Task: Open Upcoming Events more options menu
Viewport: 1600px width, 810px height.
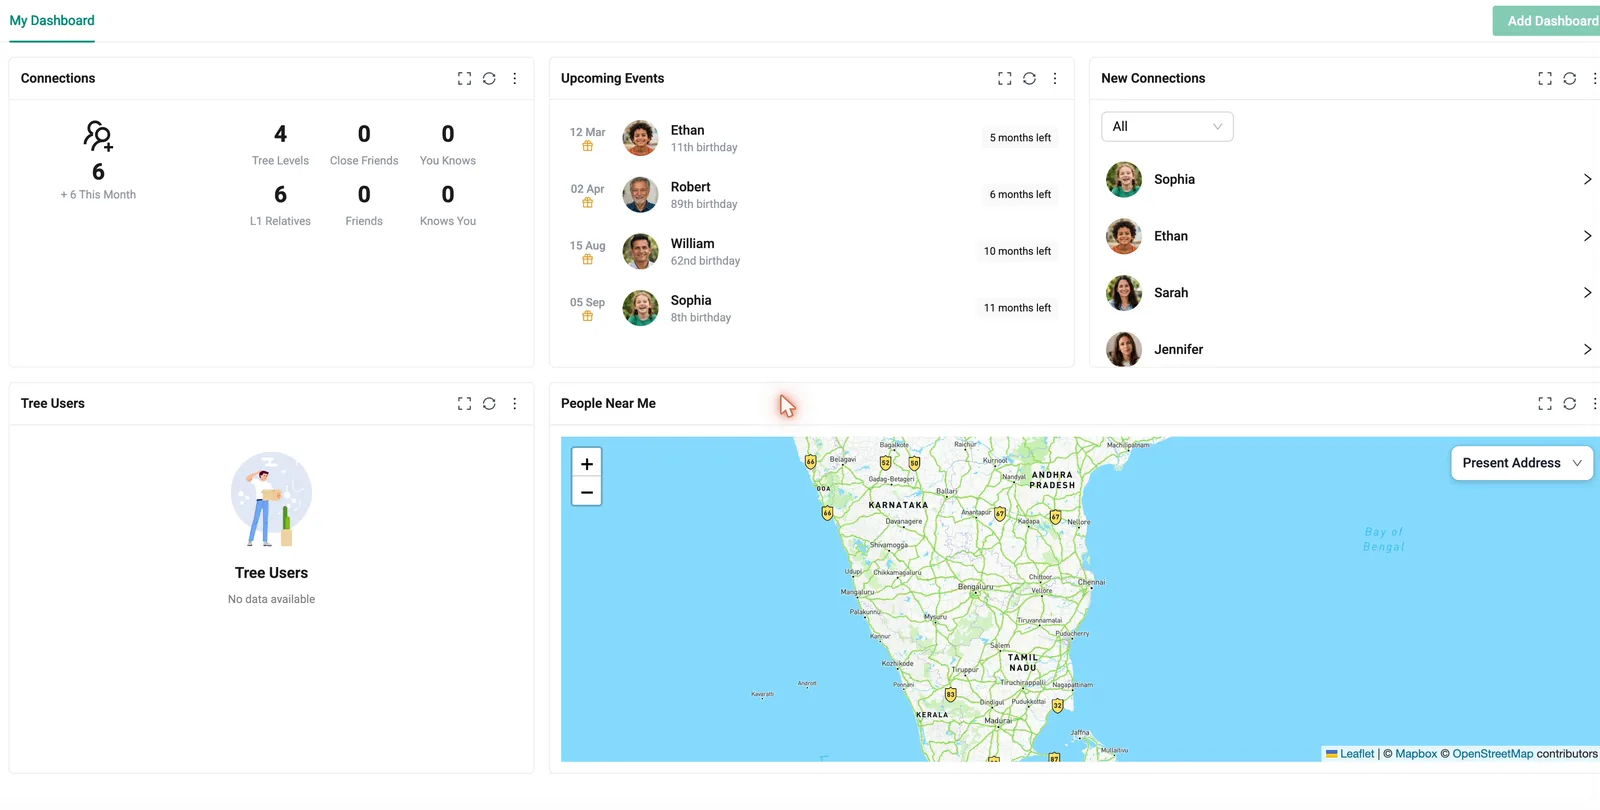Action: (1055, 78)
